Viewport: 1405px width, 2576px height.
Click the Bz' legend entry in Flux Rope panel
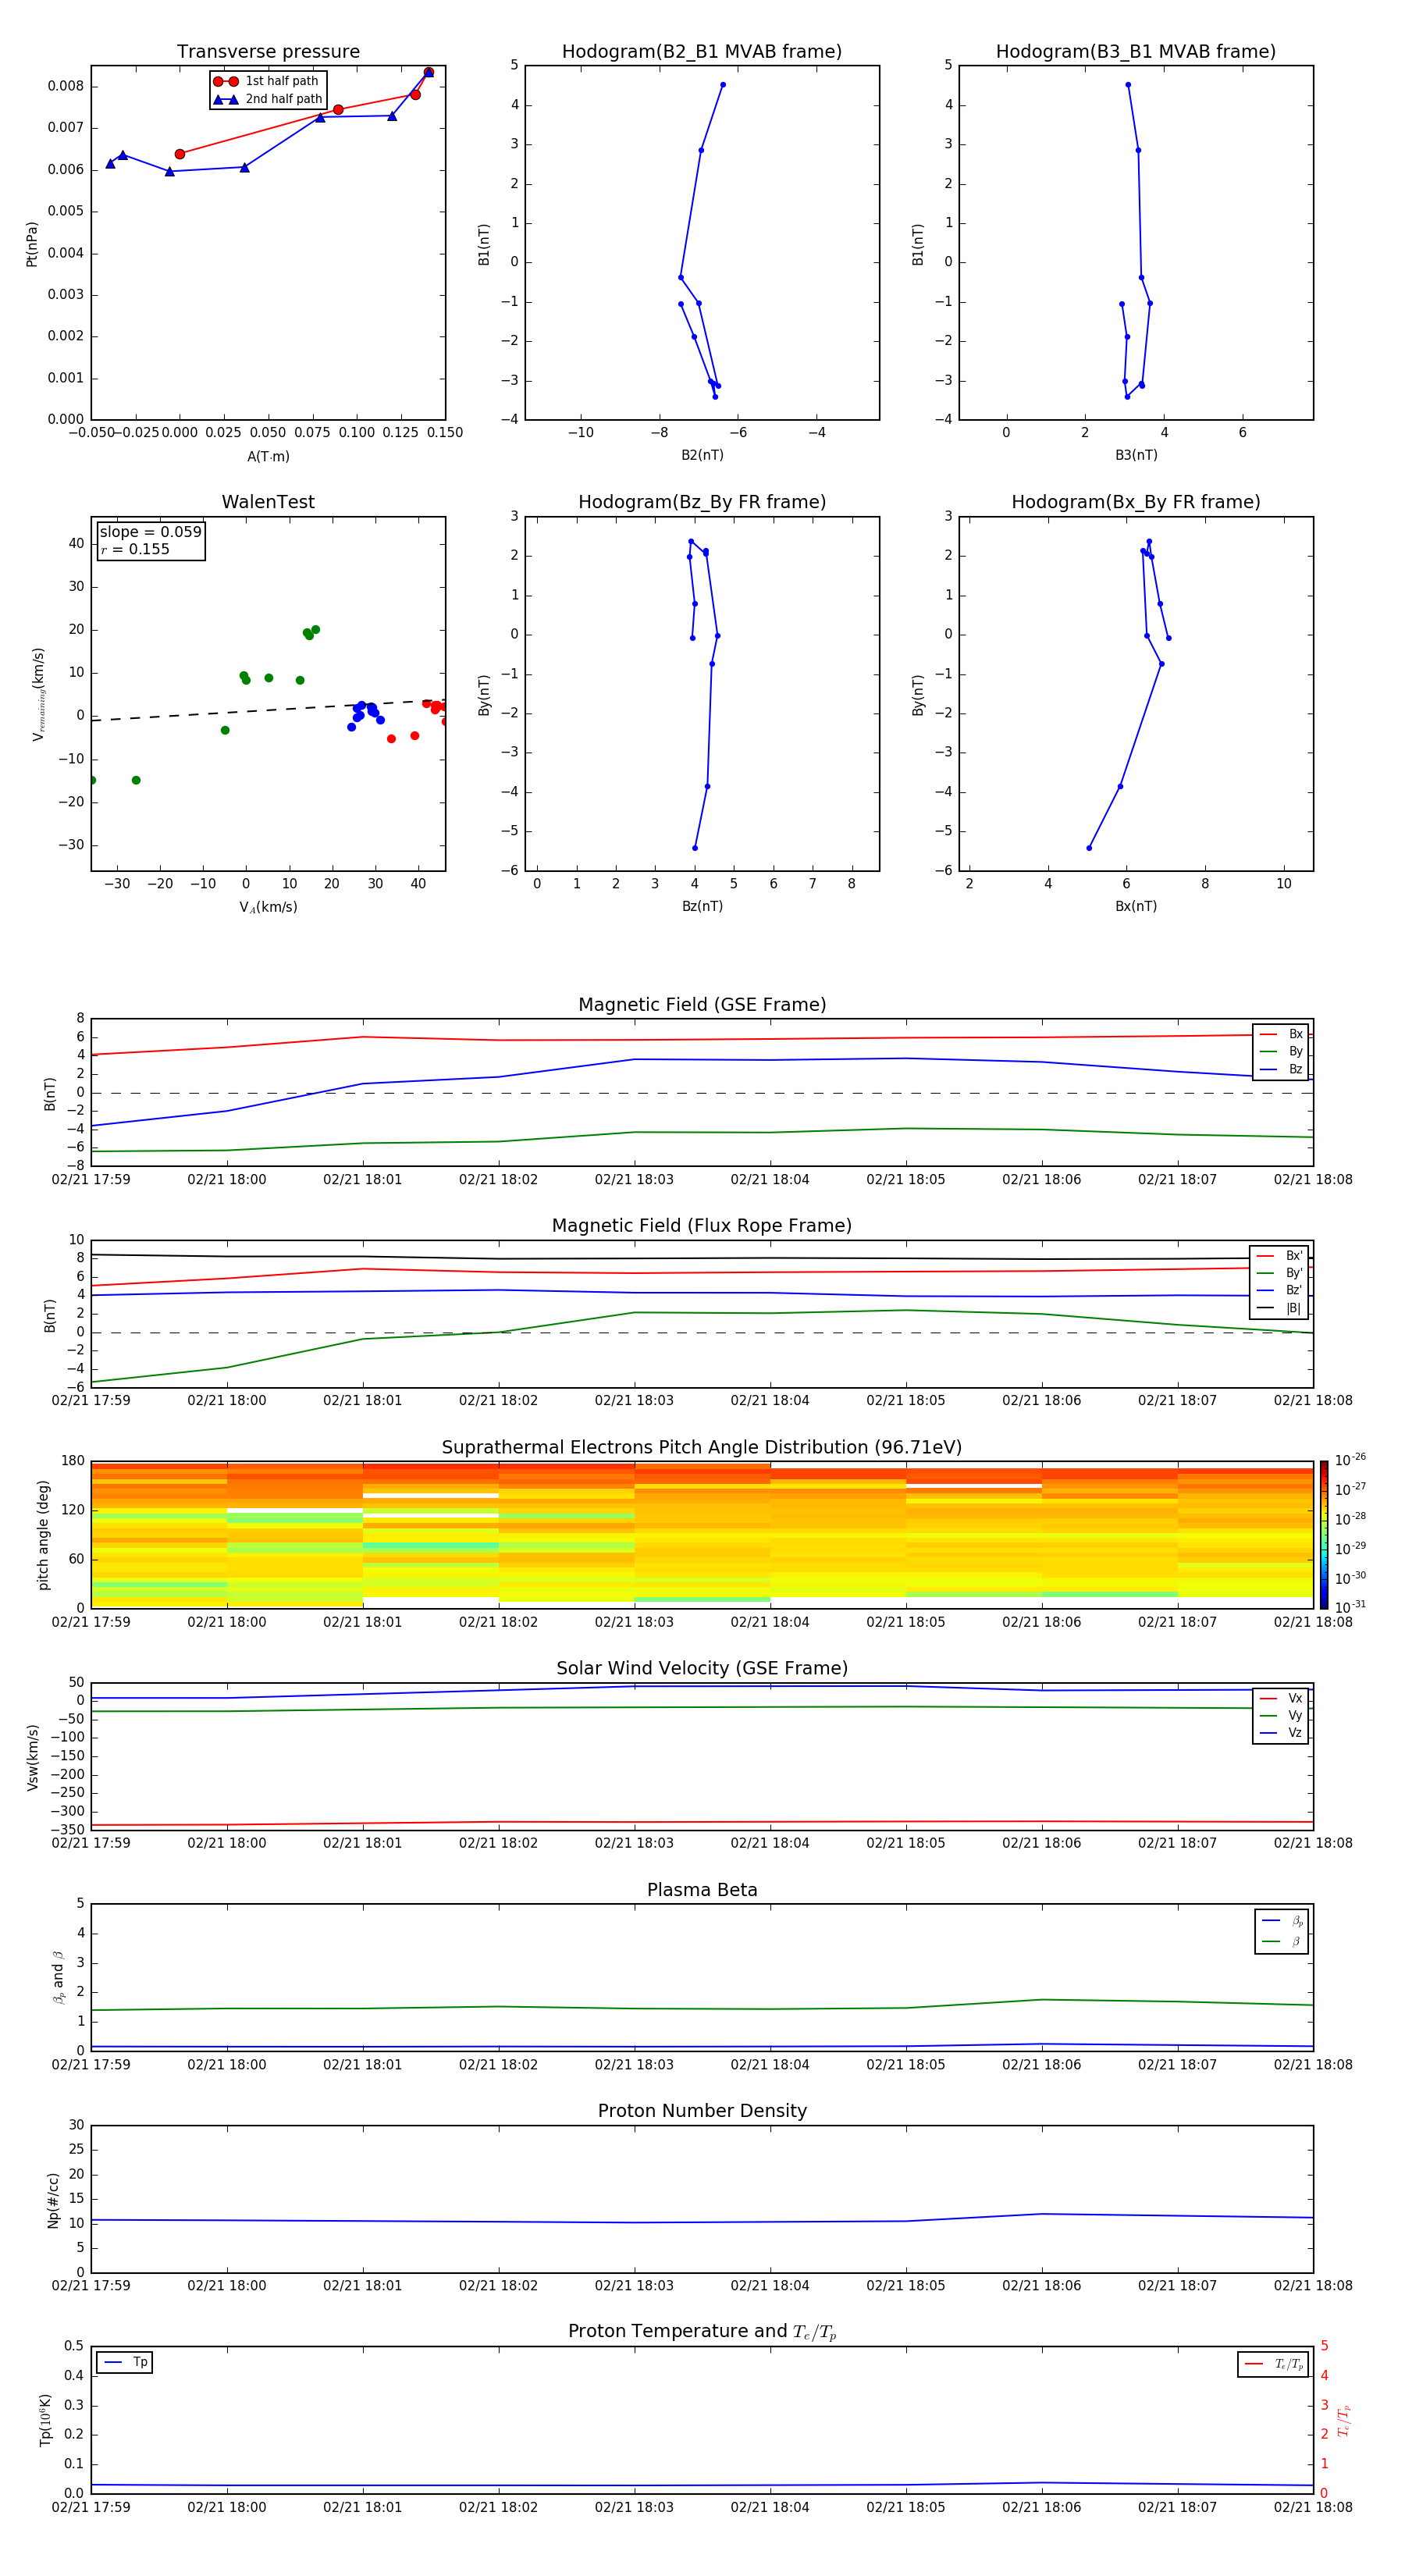(x=1279, y=1290)
